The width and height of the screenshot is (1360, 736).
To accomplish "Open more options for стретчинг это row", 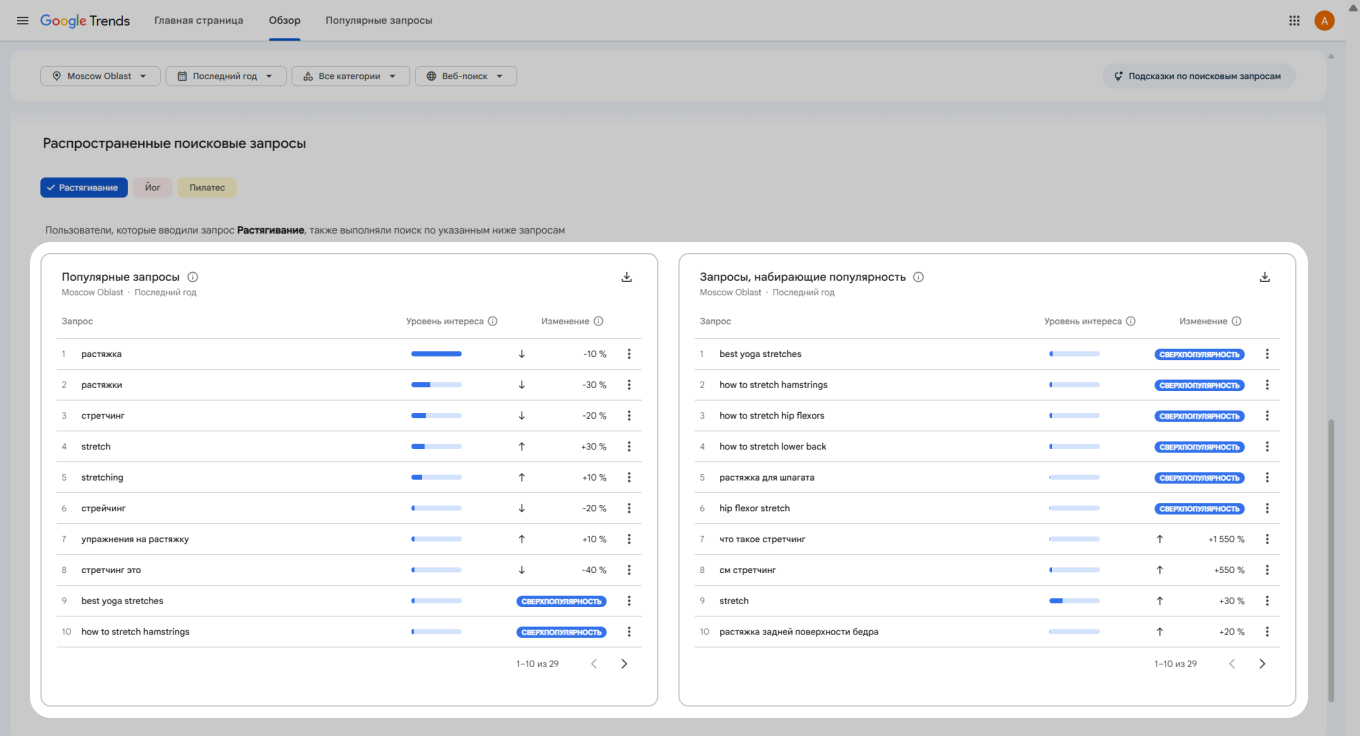I will click(629, 570).
